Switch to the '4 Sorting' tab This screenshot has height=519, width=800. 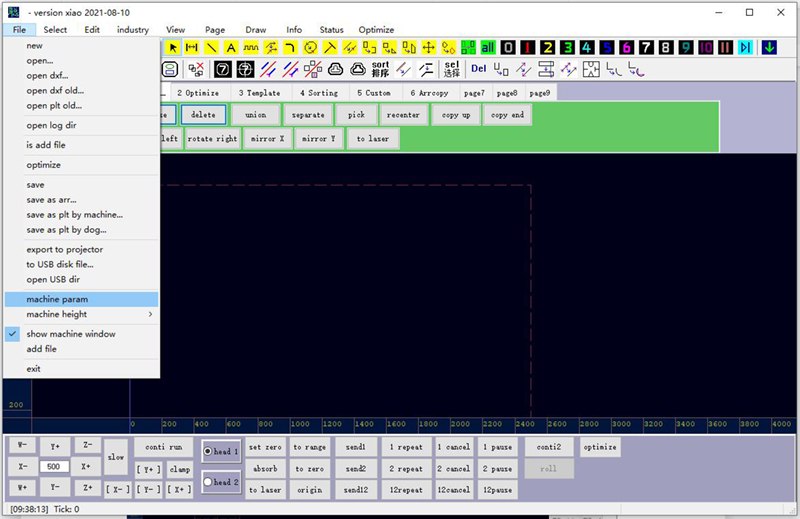319,93
